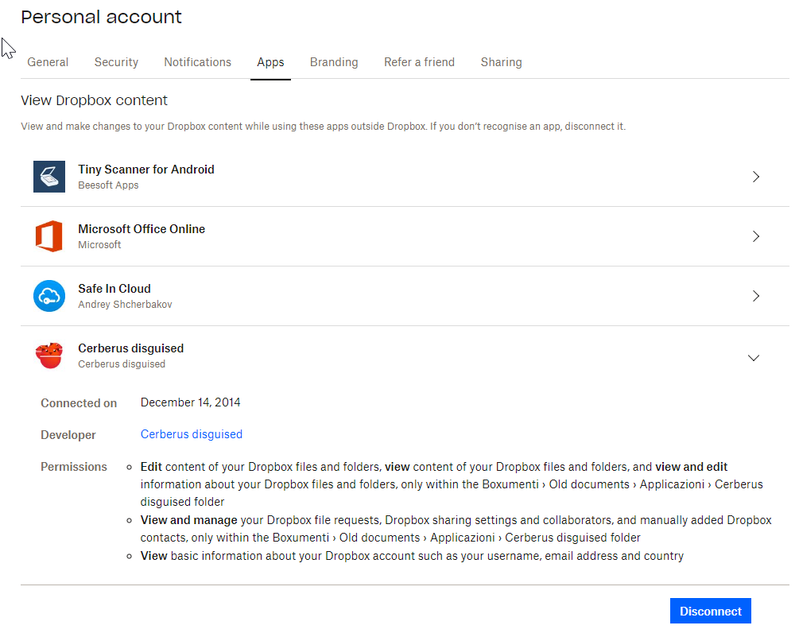799x630 pixels.
Task: Click the Tiny Scanner for Android title
Action: (146, 169)
